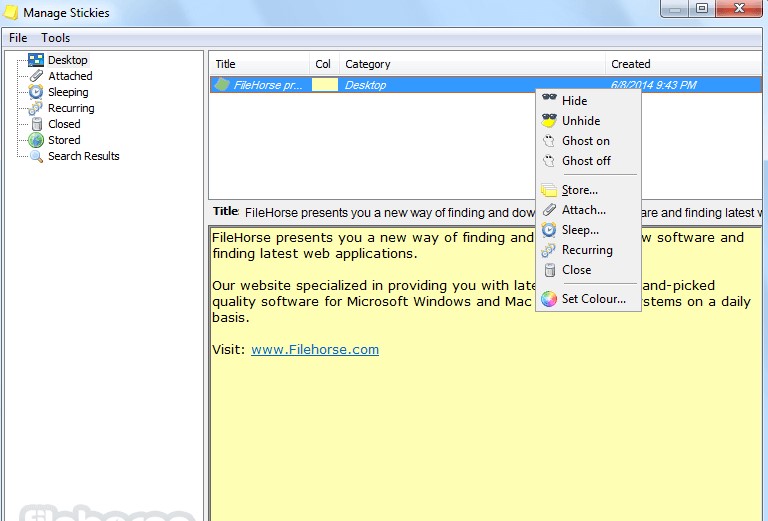Maximize the Manage Stickies window
Viewport: 768px width, 521px height.
point(702,8)
